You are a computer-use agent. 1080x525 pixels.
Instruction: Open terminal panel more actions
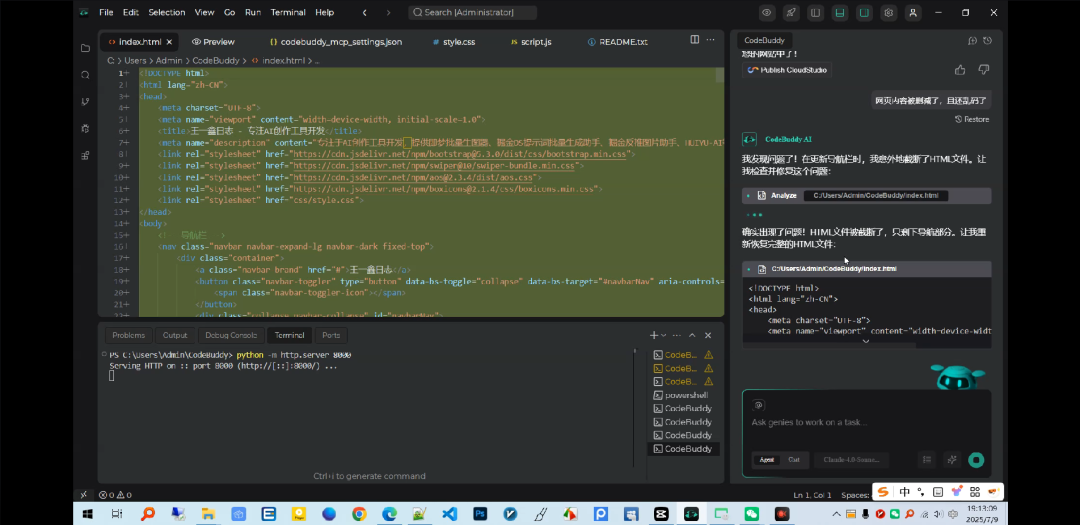pos(677,336)
